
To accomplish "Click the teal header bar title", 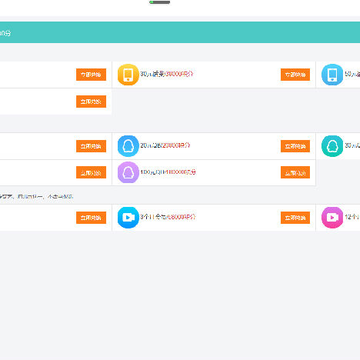I will [5, 33].
